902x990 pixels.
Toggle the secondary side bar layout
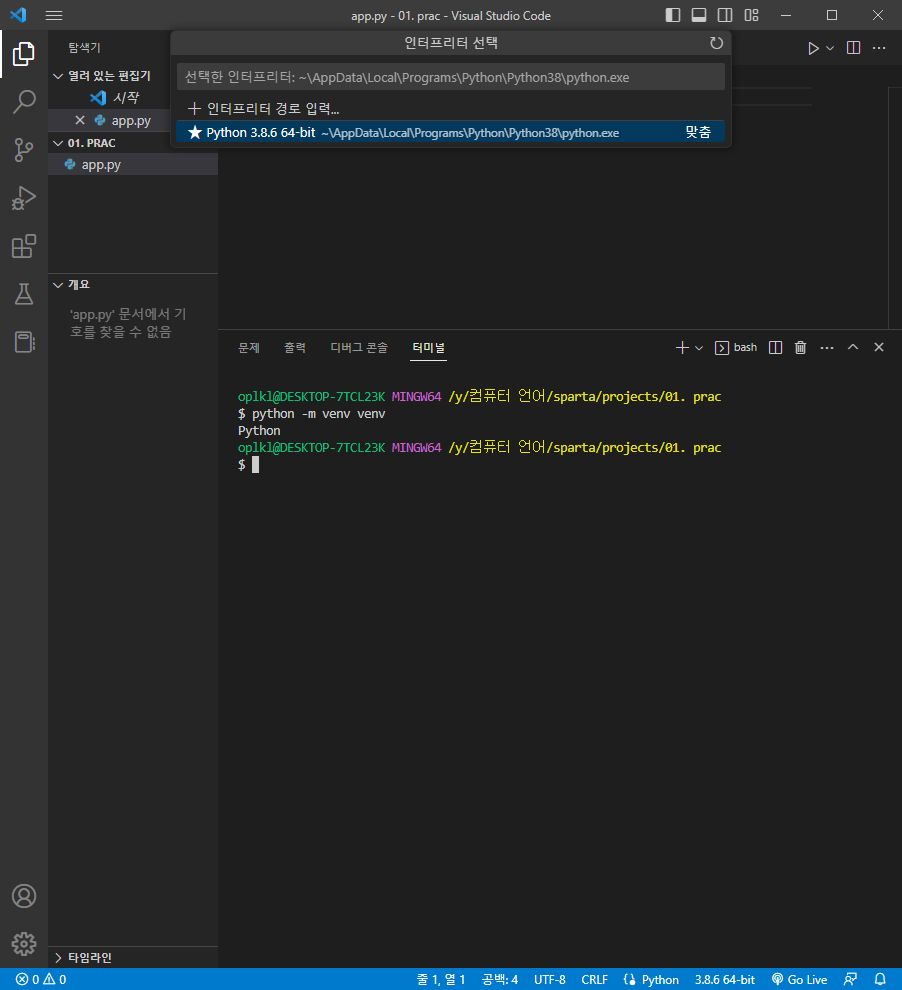click(725, 15)
